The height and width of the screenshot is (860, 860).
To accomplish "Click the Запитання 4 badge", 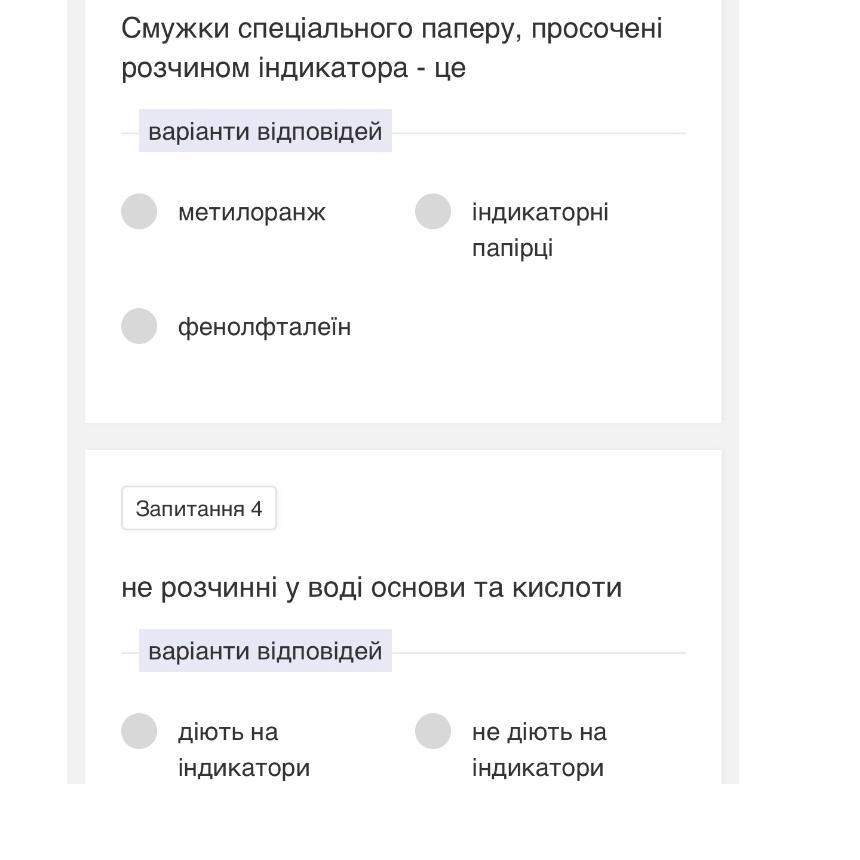I will (199, 509).
